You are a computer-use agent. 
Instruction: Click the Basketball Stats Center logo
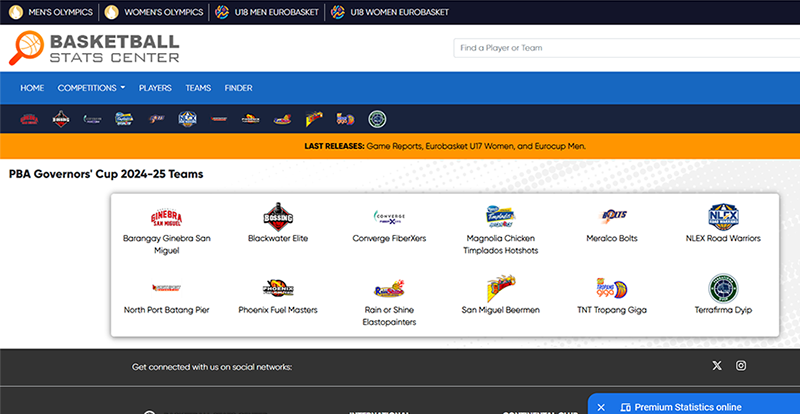point(94,48)
